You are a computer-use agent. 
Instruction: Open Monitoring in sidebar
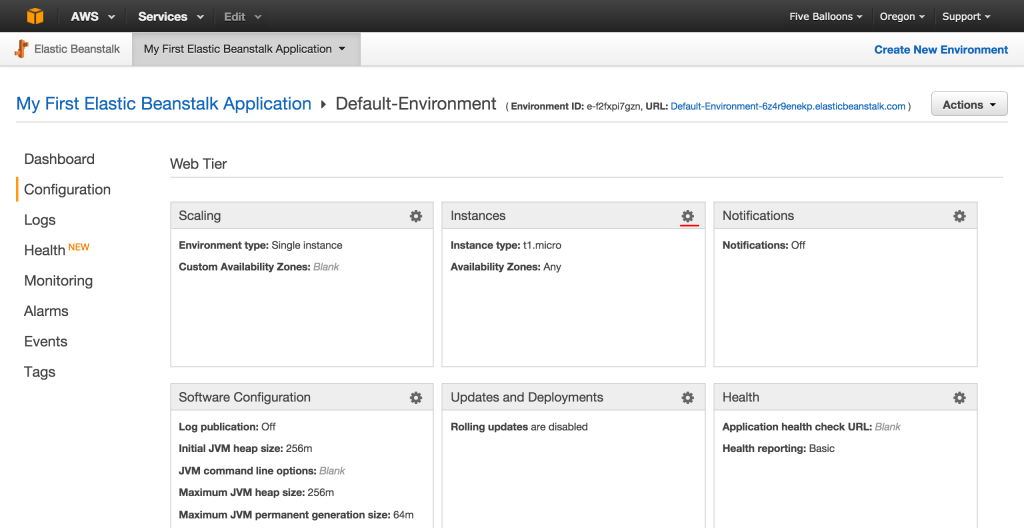click(58, 281)
